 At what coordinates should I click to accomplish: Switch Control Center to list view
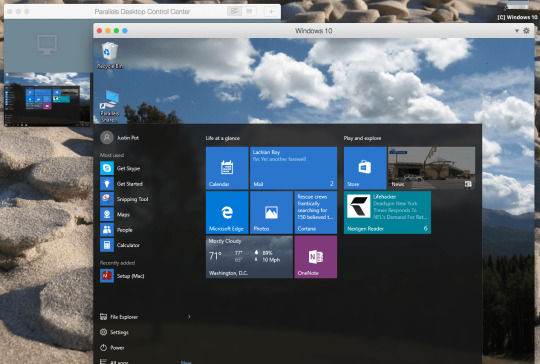pos(249,11)
